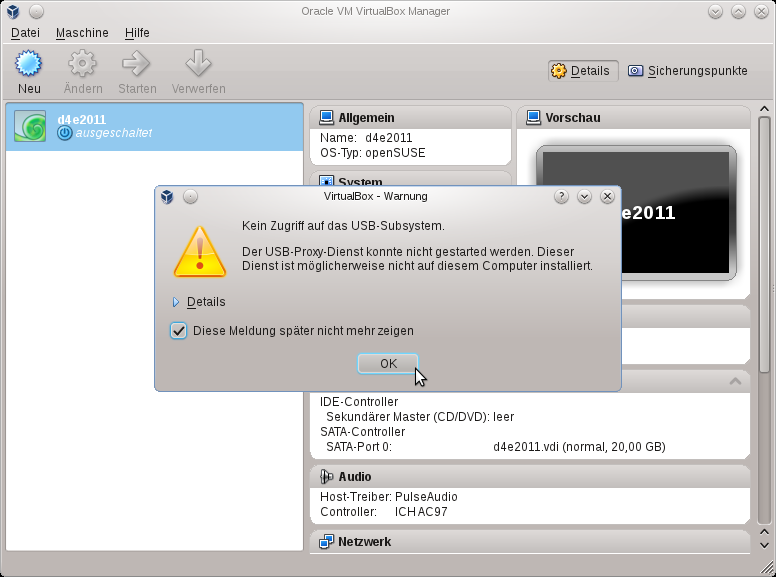Expand the Details disclosure triangle in dialog

coord(176,302)
